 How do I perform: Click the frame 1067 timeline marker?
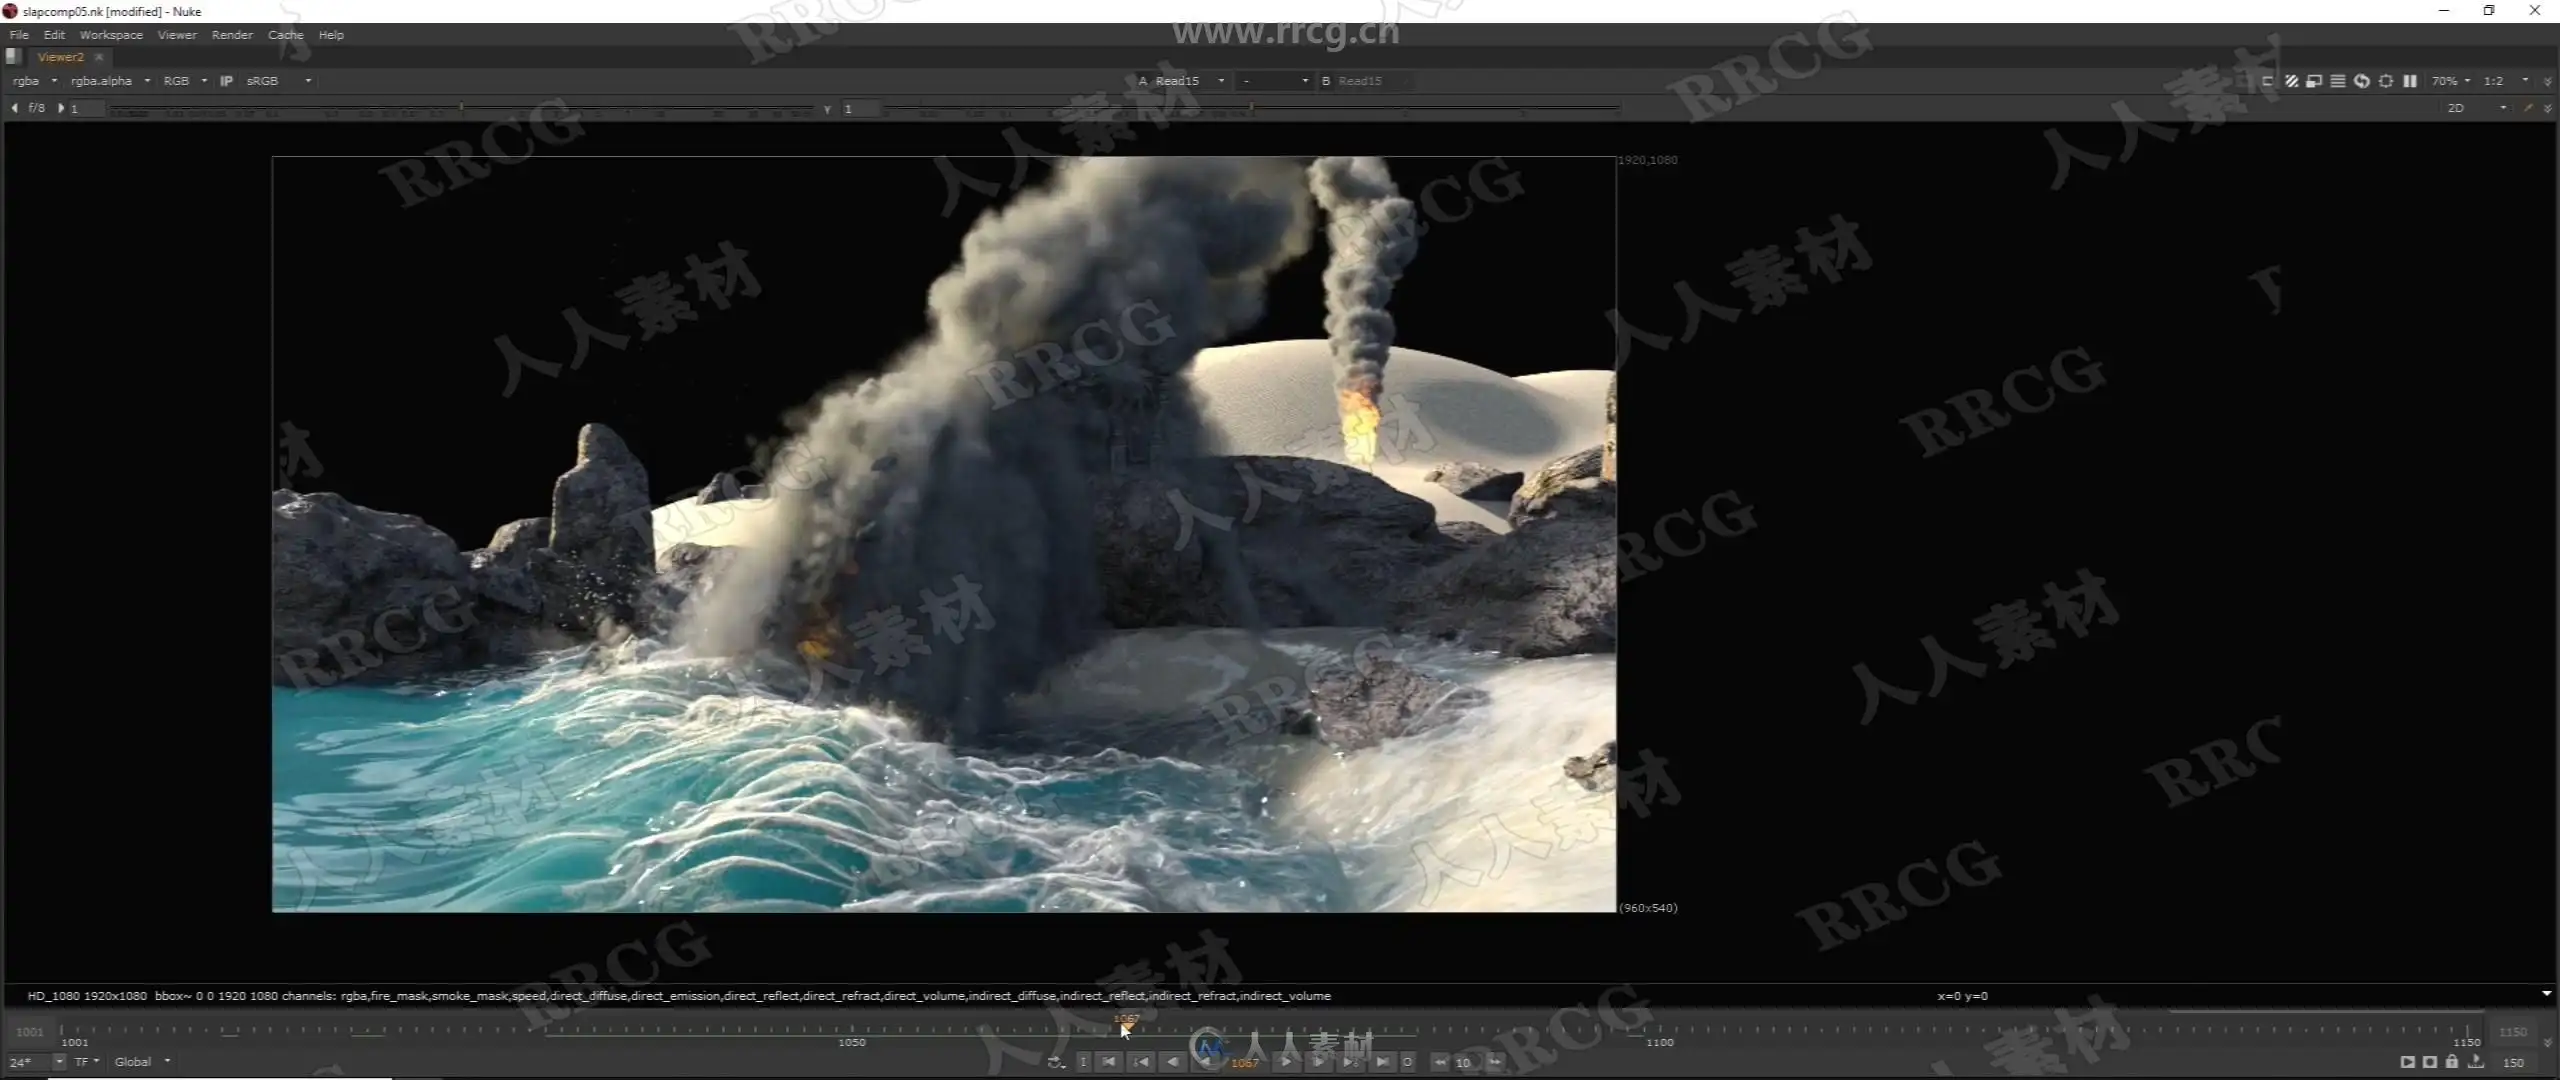1126,1024
